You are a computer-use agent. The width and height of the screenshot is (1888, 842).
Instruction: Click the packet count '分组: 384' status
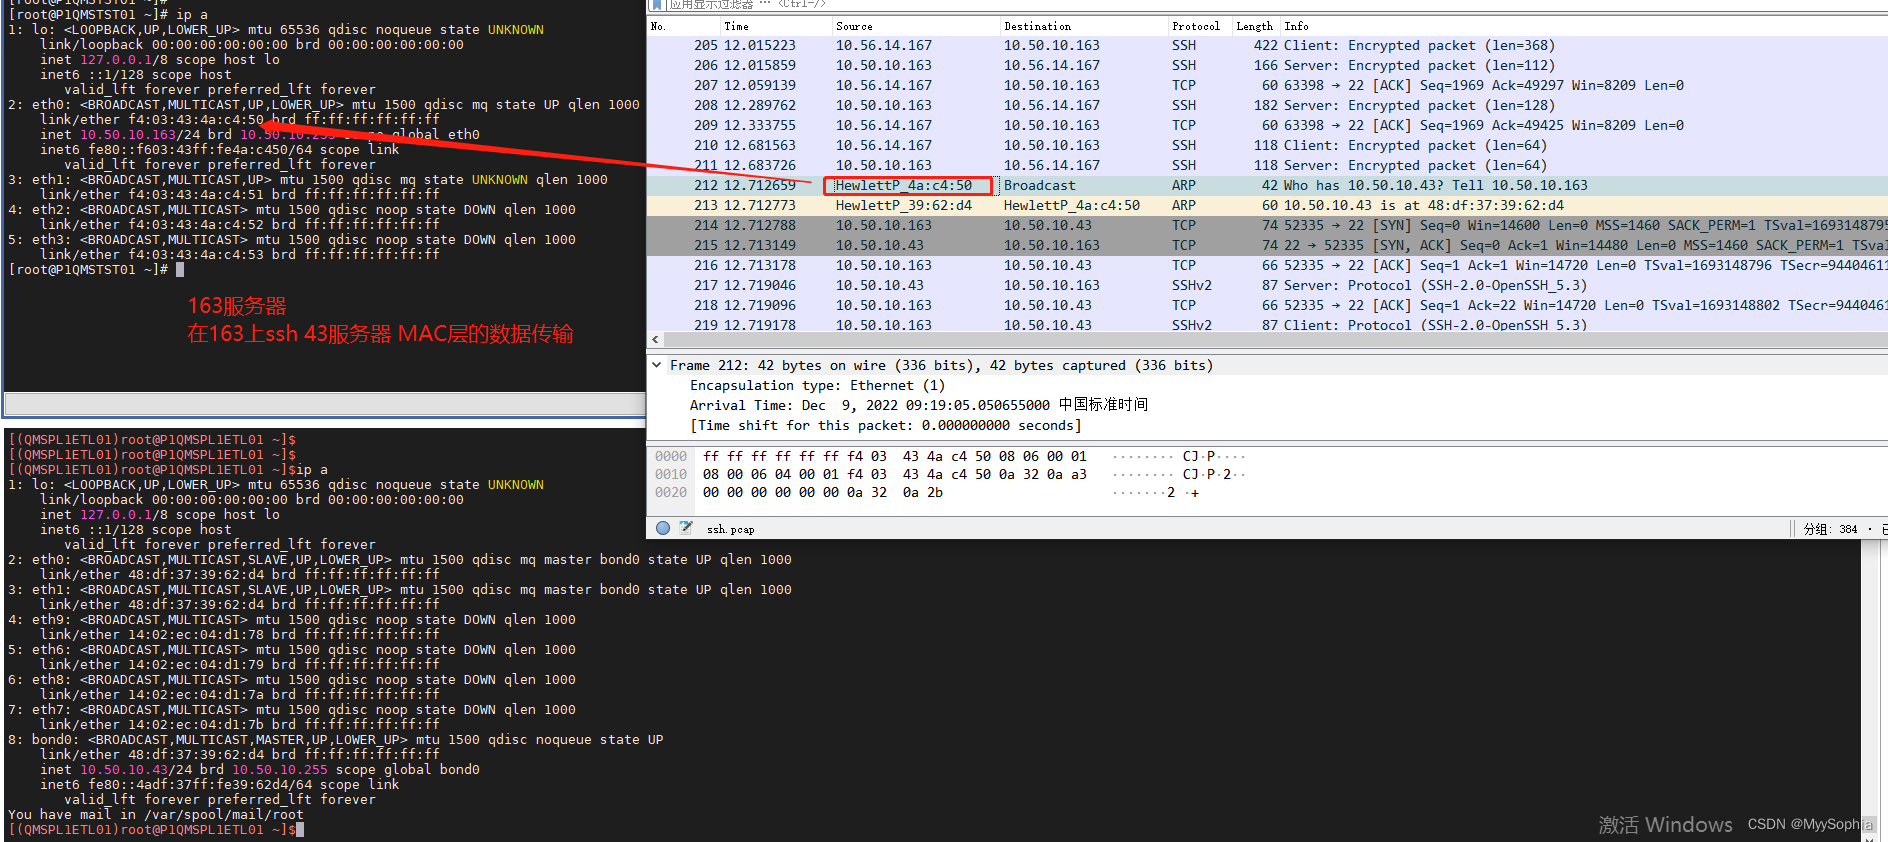tap(1830, 529)
